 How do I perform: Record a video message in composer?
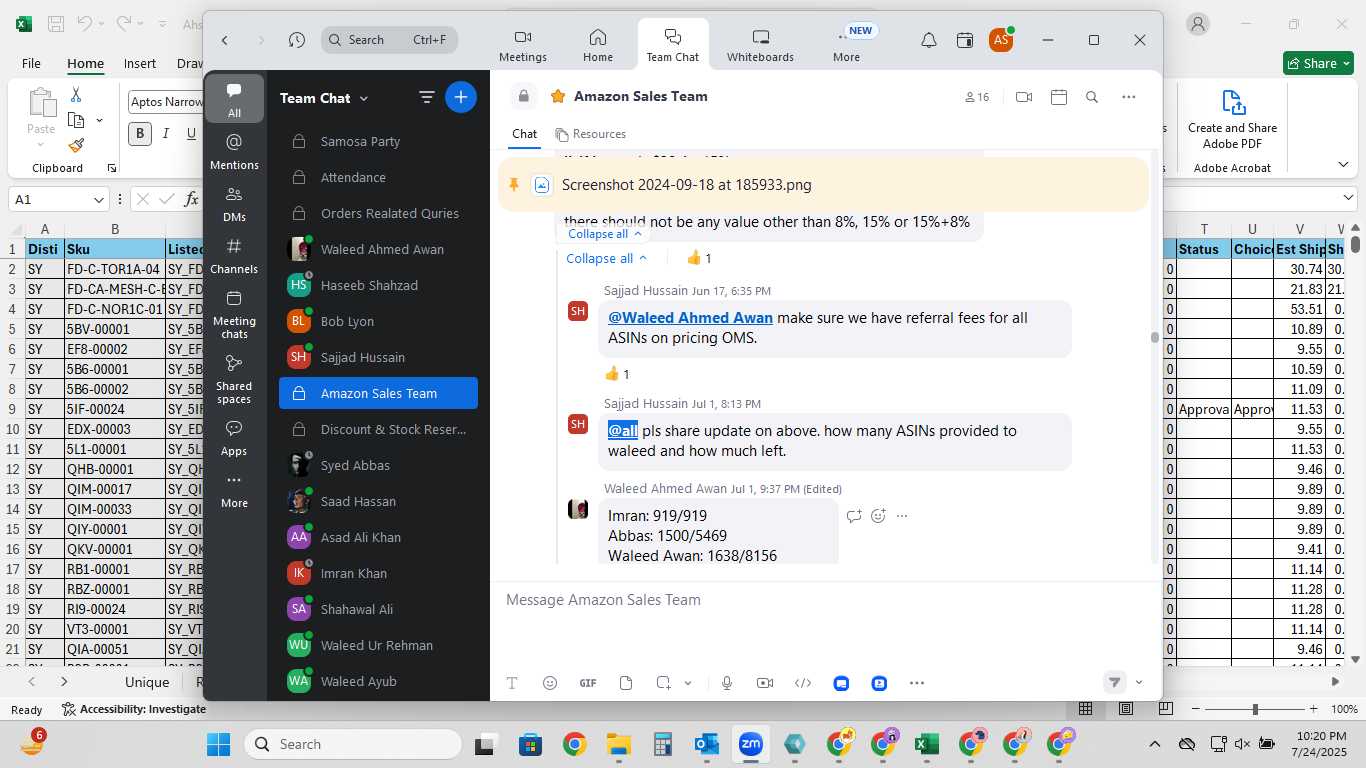(x=765, y=683)
